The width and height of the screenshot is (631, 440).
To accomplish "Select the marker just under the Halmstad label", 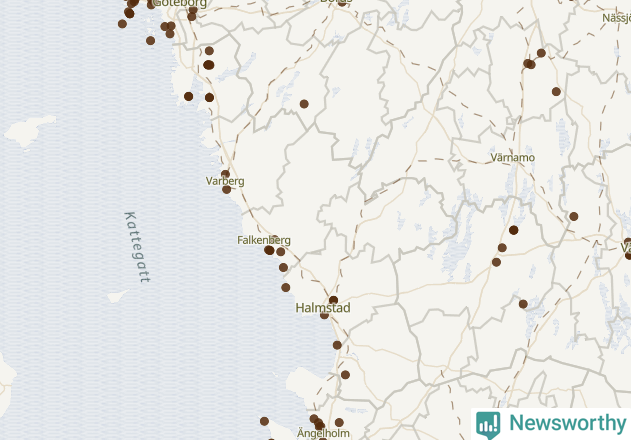I will (x=324, y=315).
